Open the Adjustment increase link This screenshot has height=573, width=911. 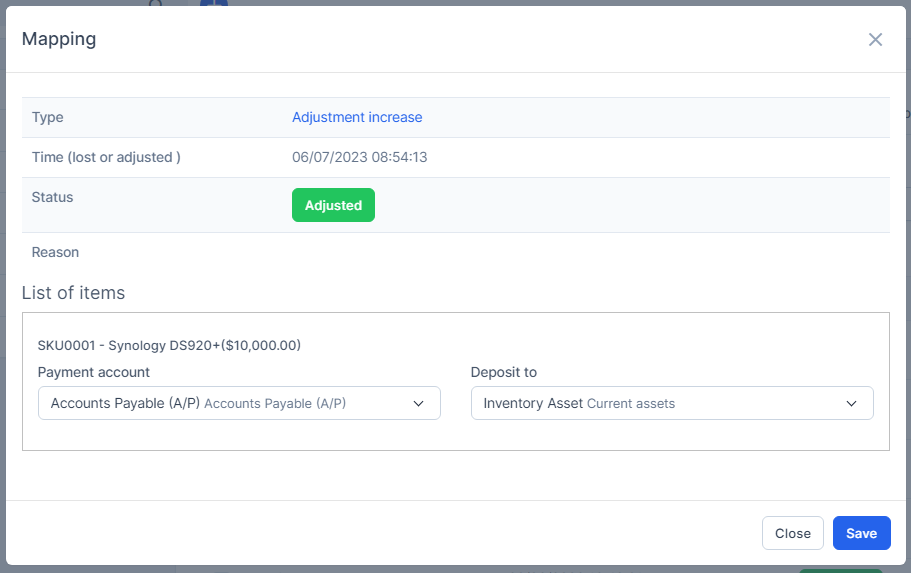(357, 117)
